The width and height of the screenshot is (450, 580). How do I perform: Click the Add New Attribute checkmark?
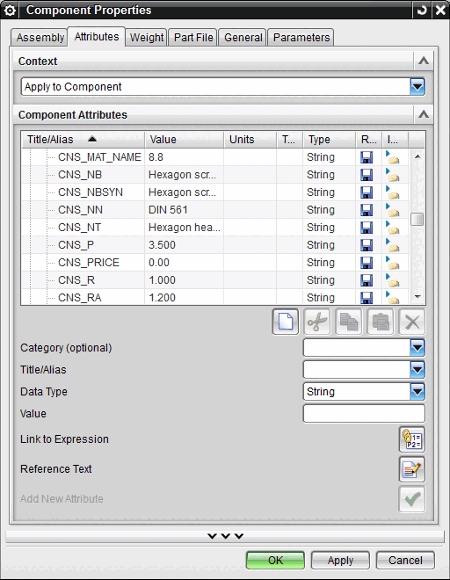[x=412, y=499]
